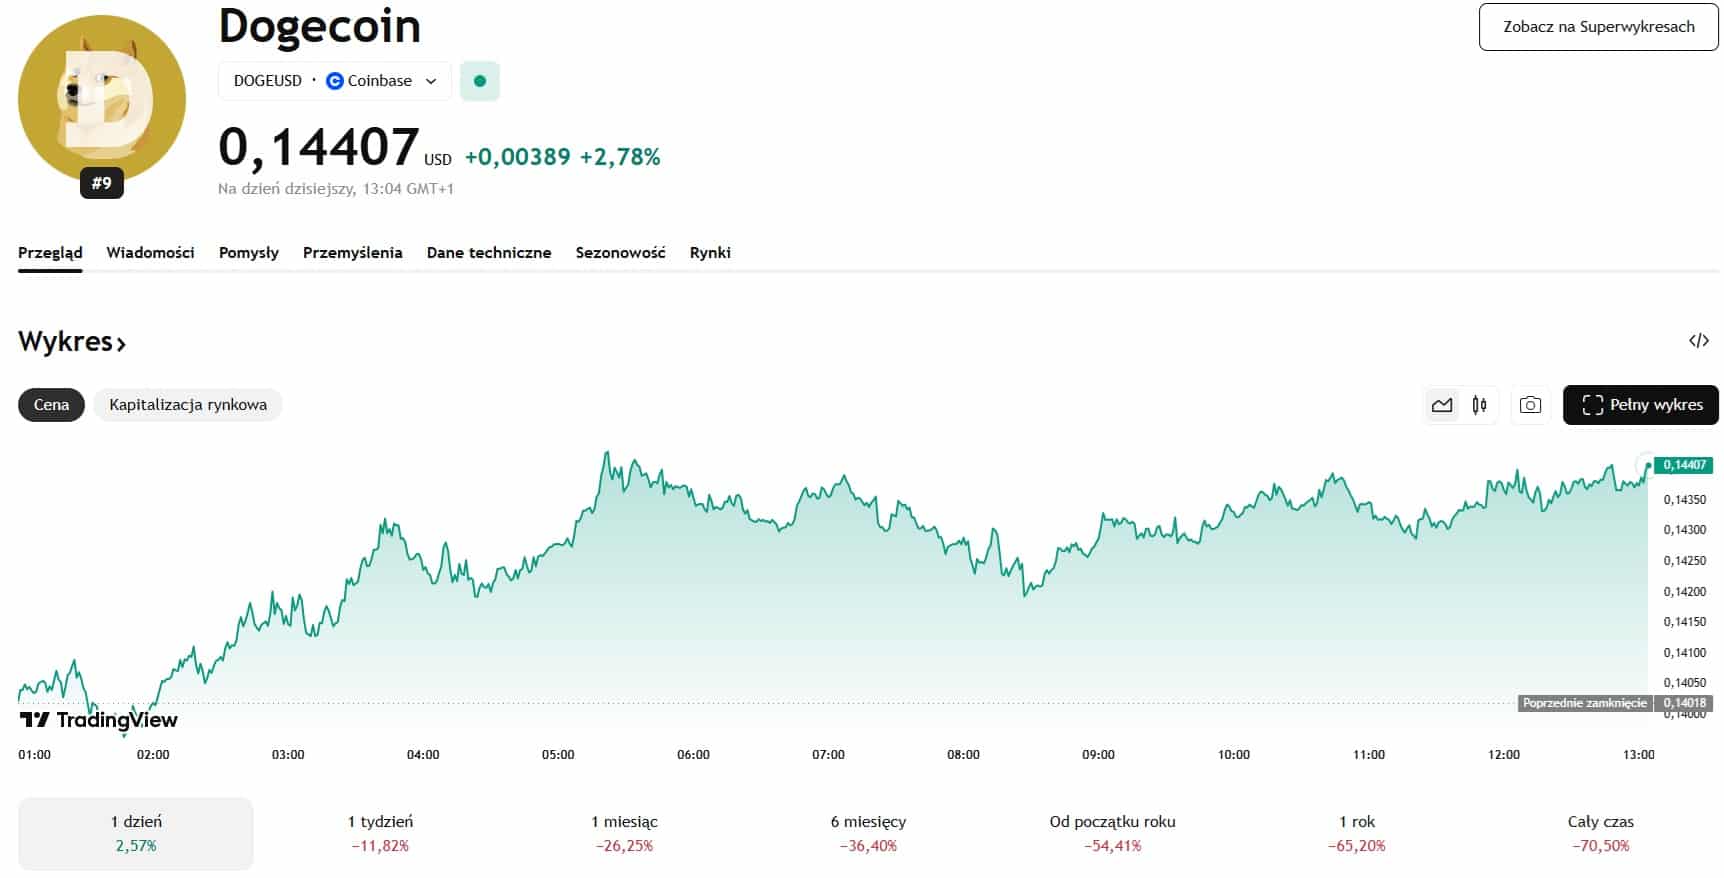Go to Dane techniczne tab
The image size is (1724, 878).
click(x=488, y=253)
